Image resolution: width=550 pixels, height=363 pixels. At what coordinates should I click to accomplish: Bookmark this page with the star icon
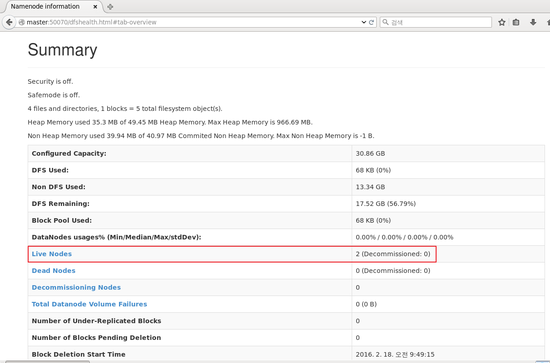pos(502,22)
